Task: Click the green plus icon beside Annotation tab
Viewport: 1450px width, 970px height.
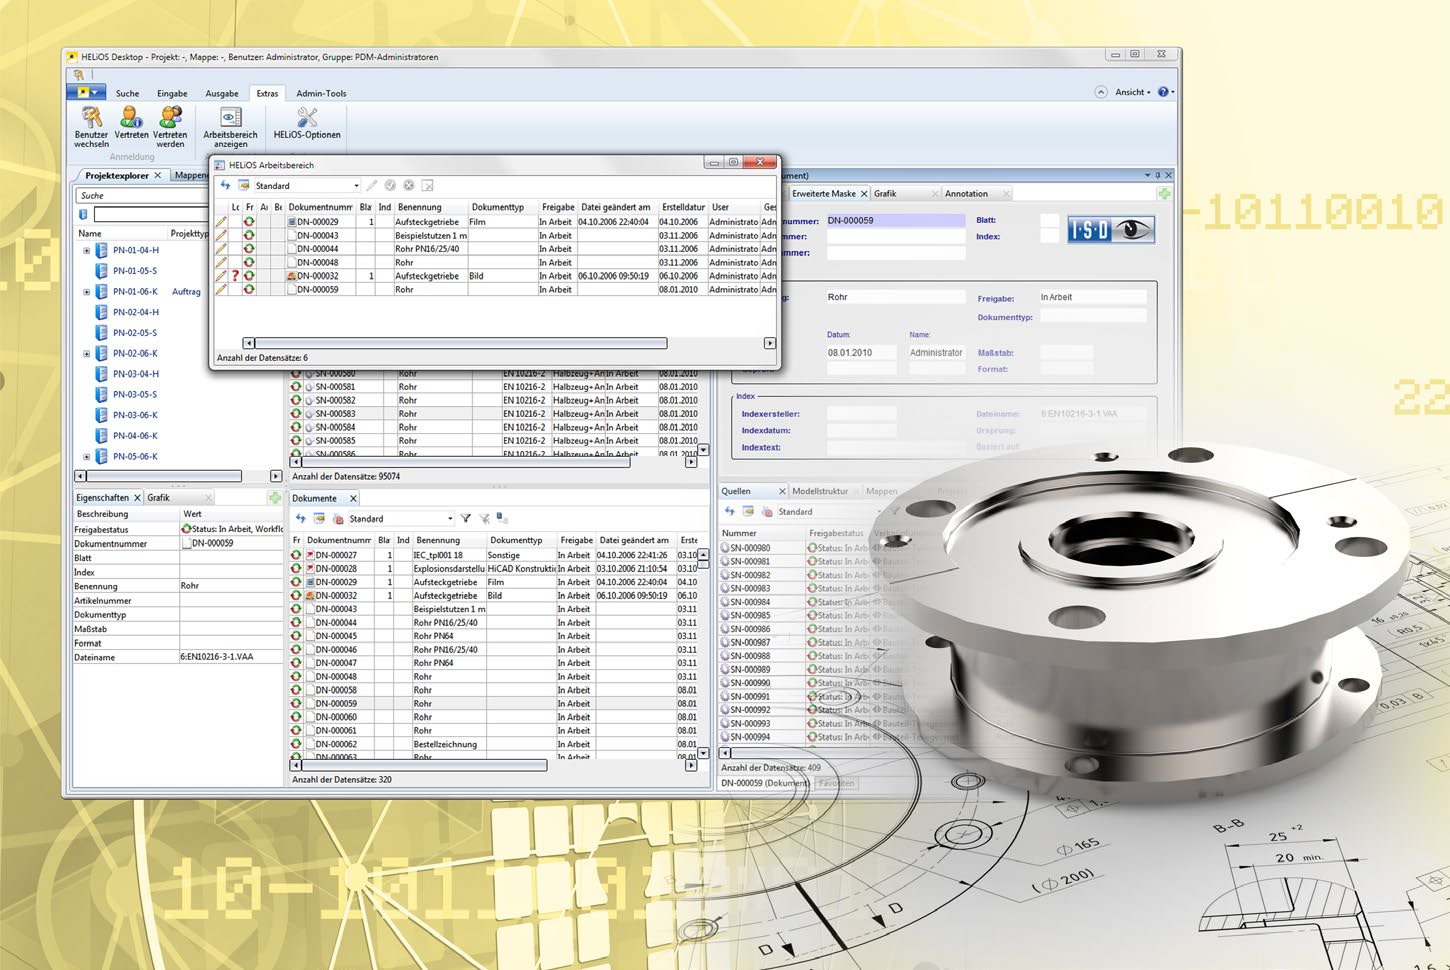Action: (1164, 193)
